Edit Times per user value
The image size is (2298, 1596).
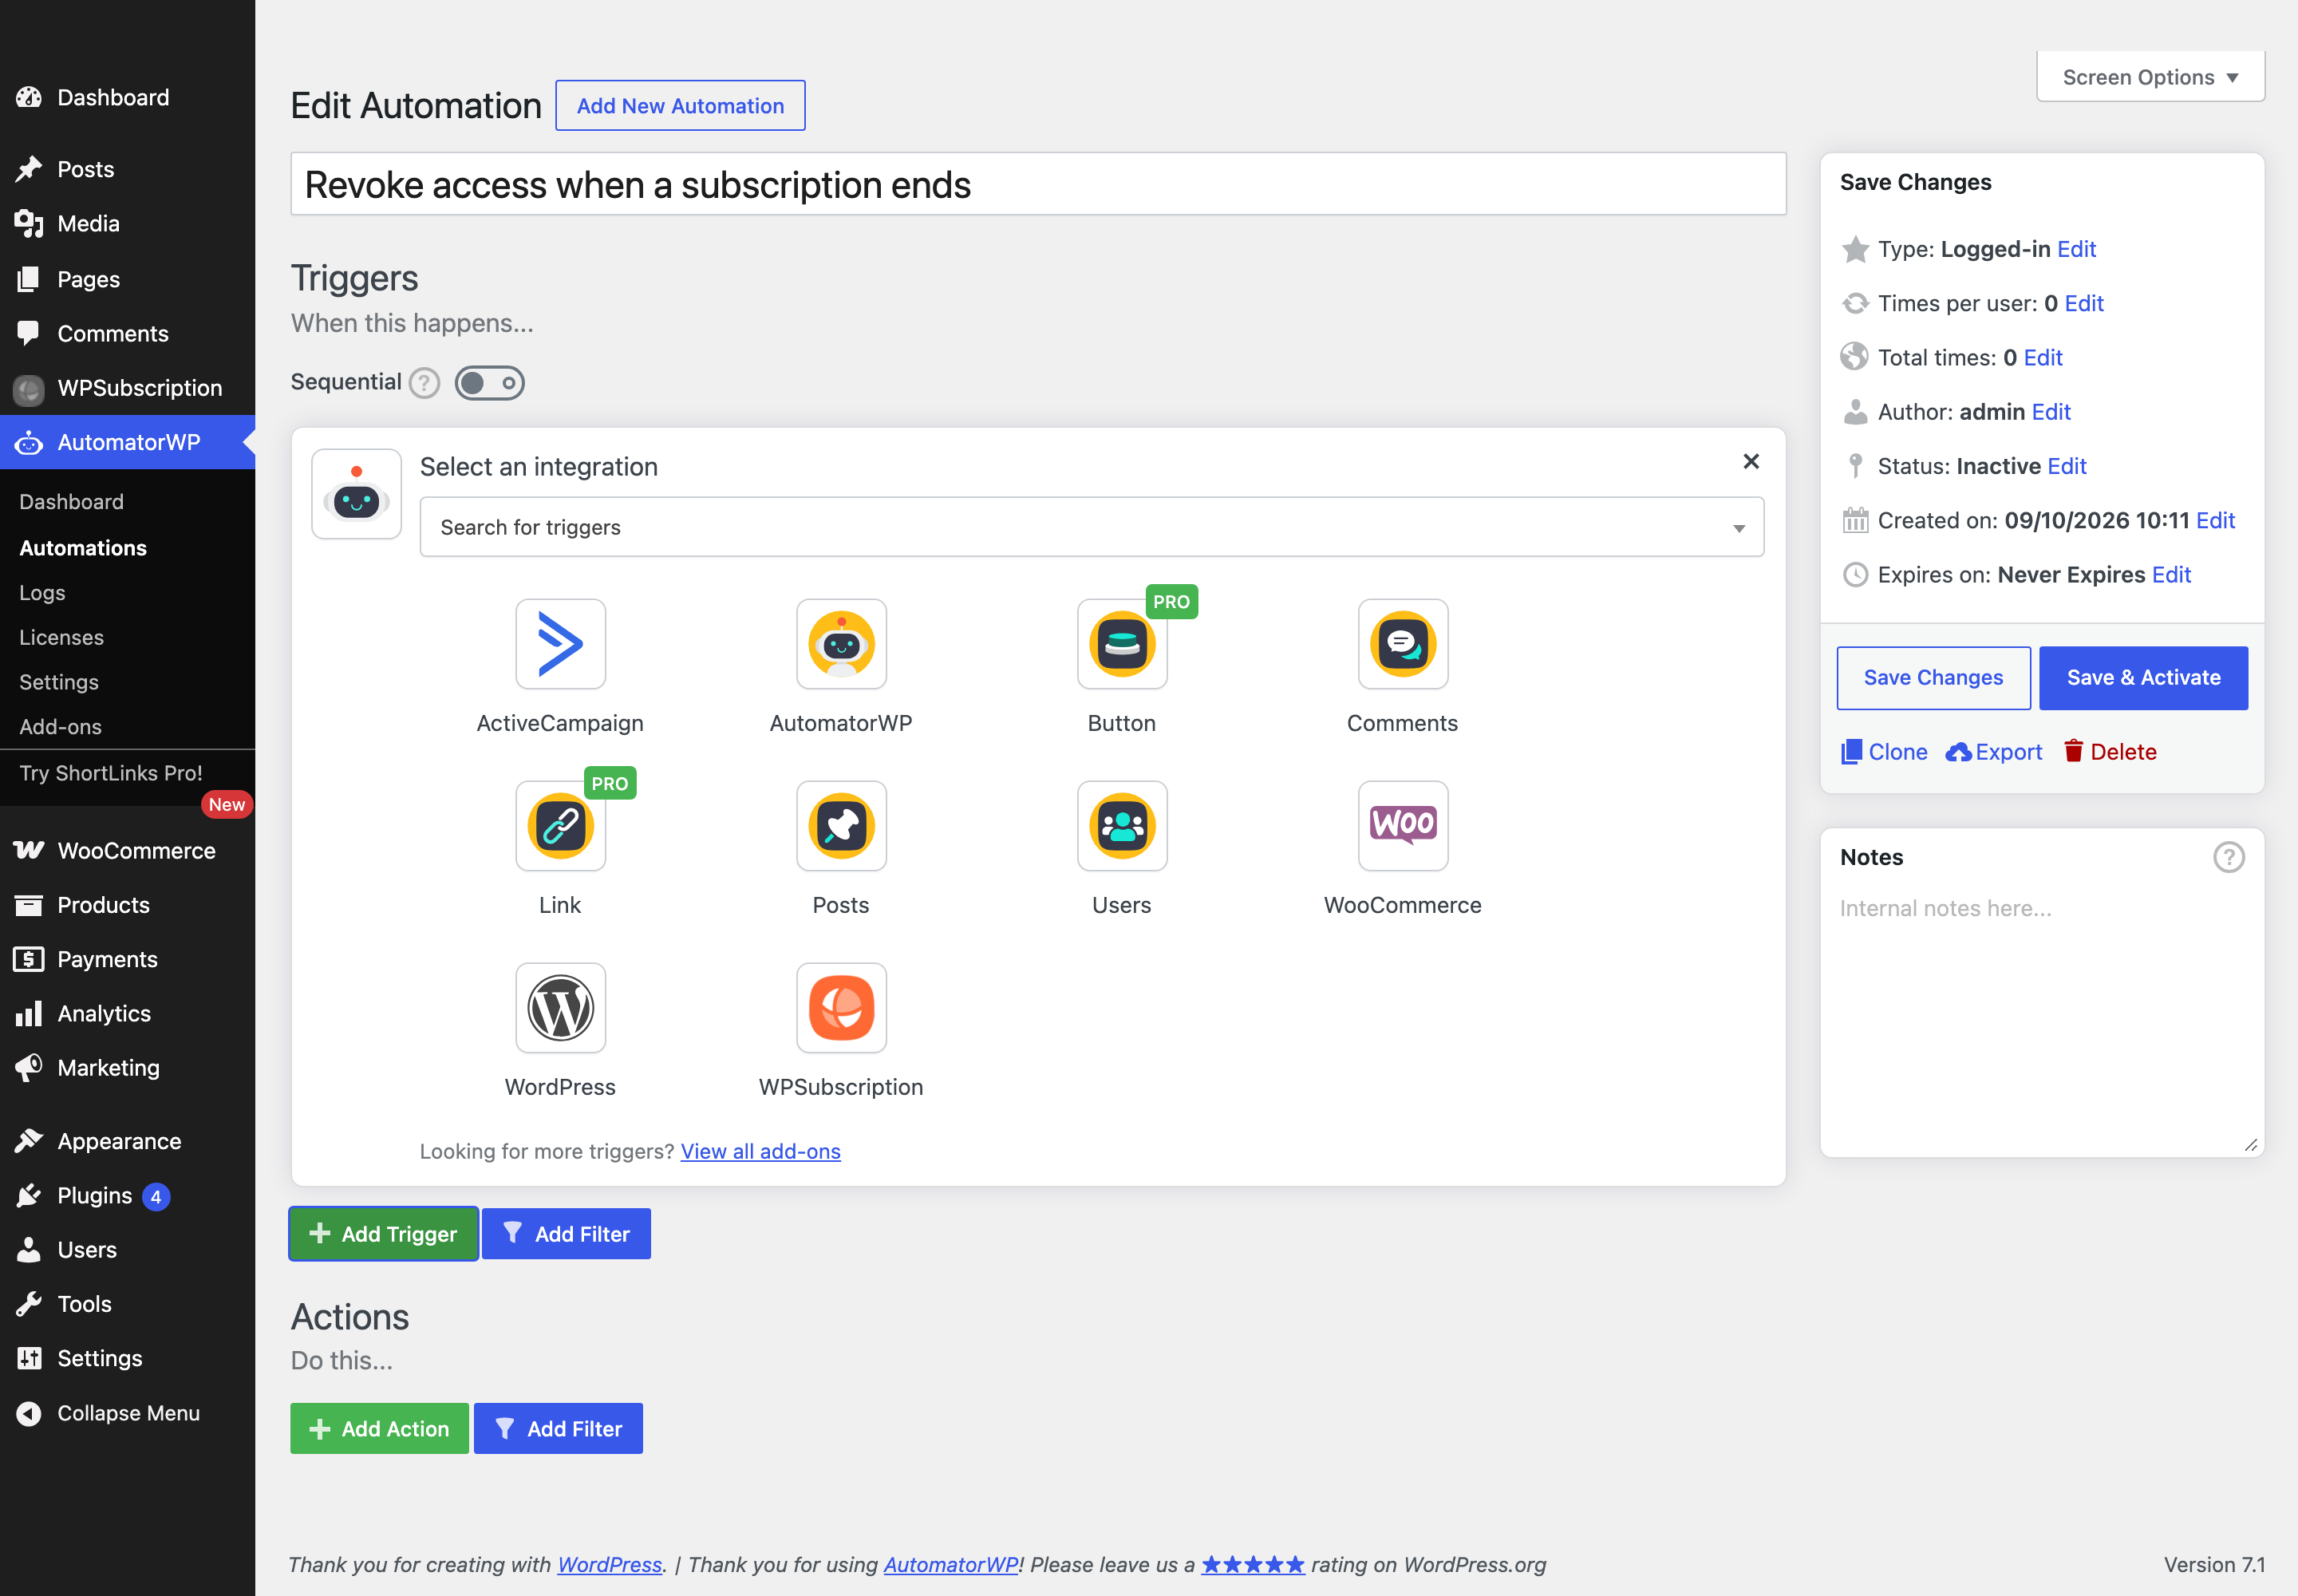tap(2084, 303)
